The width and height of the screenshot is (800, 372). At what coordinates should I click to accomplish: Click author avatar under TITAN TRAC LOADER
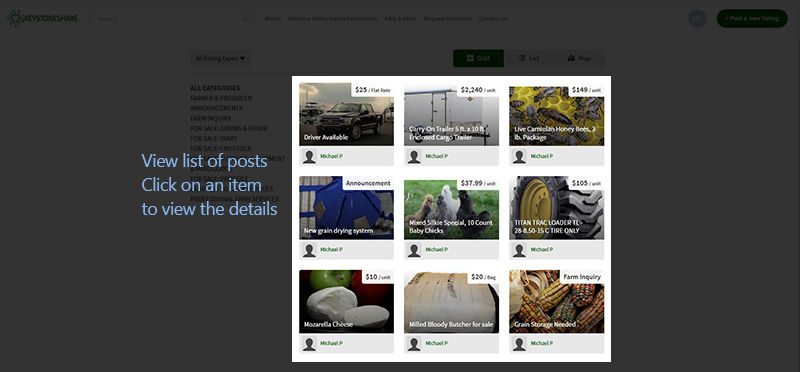[x=519, y=250]
